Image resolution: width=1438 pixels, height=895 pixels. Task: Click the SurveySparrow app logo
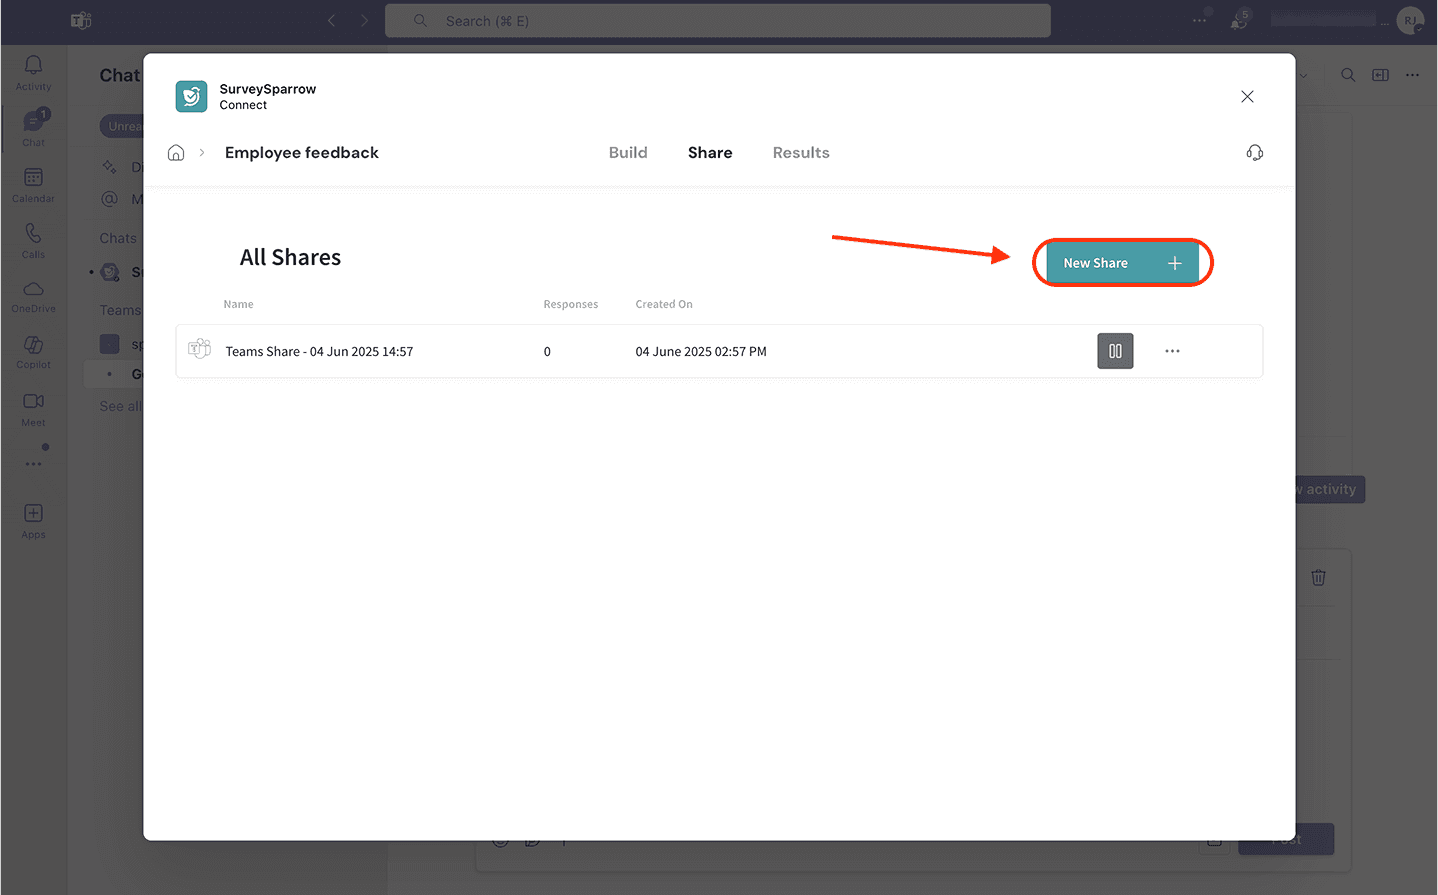pyautogui.click(x=191, y=97)
